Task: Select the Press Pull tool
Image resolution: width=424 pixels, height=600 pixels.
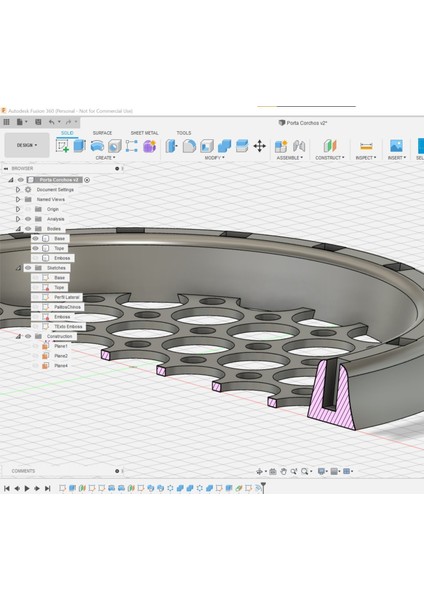Action: pos(171,146)
